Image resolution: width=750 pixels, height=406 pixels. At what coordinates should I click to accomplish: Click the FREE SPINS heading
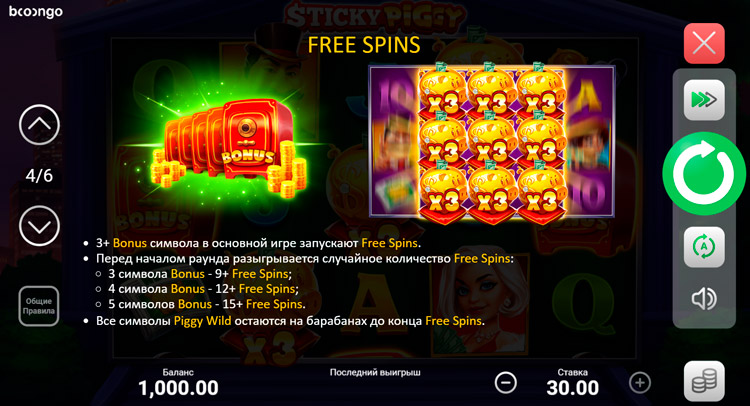(x=364, y=45)
